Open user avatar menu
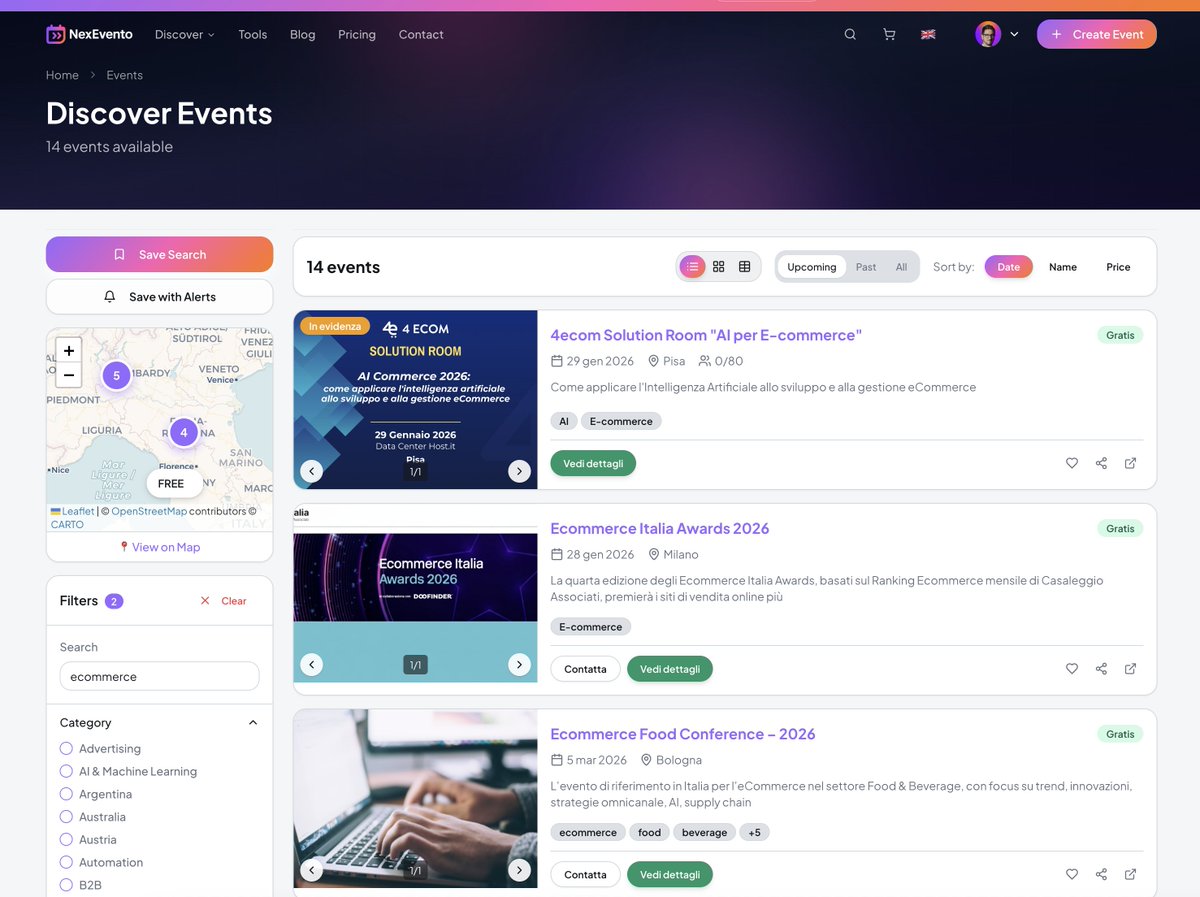The image size is (1200, 897). click(988, 34)
